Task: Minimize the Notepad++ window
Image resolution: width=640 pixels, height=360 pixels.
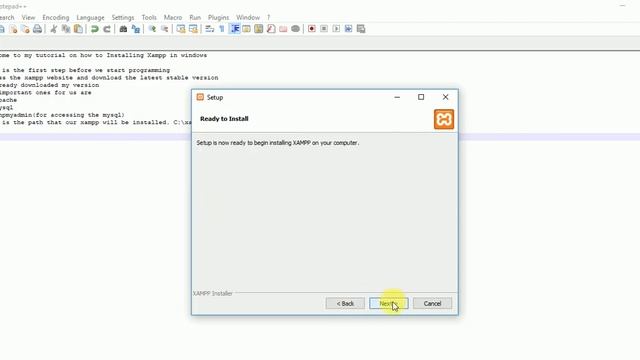Action: [622, 6]
